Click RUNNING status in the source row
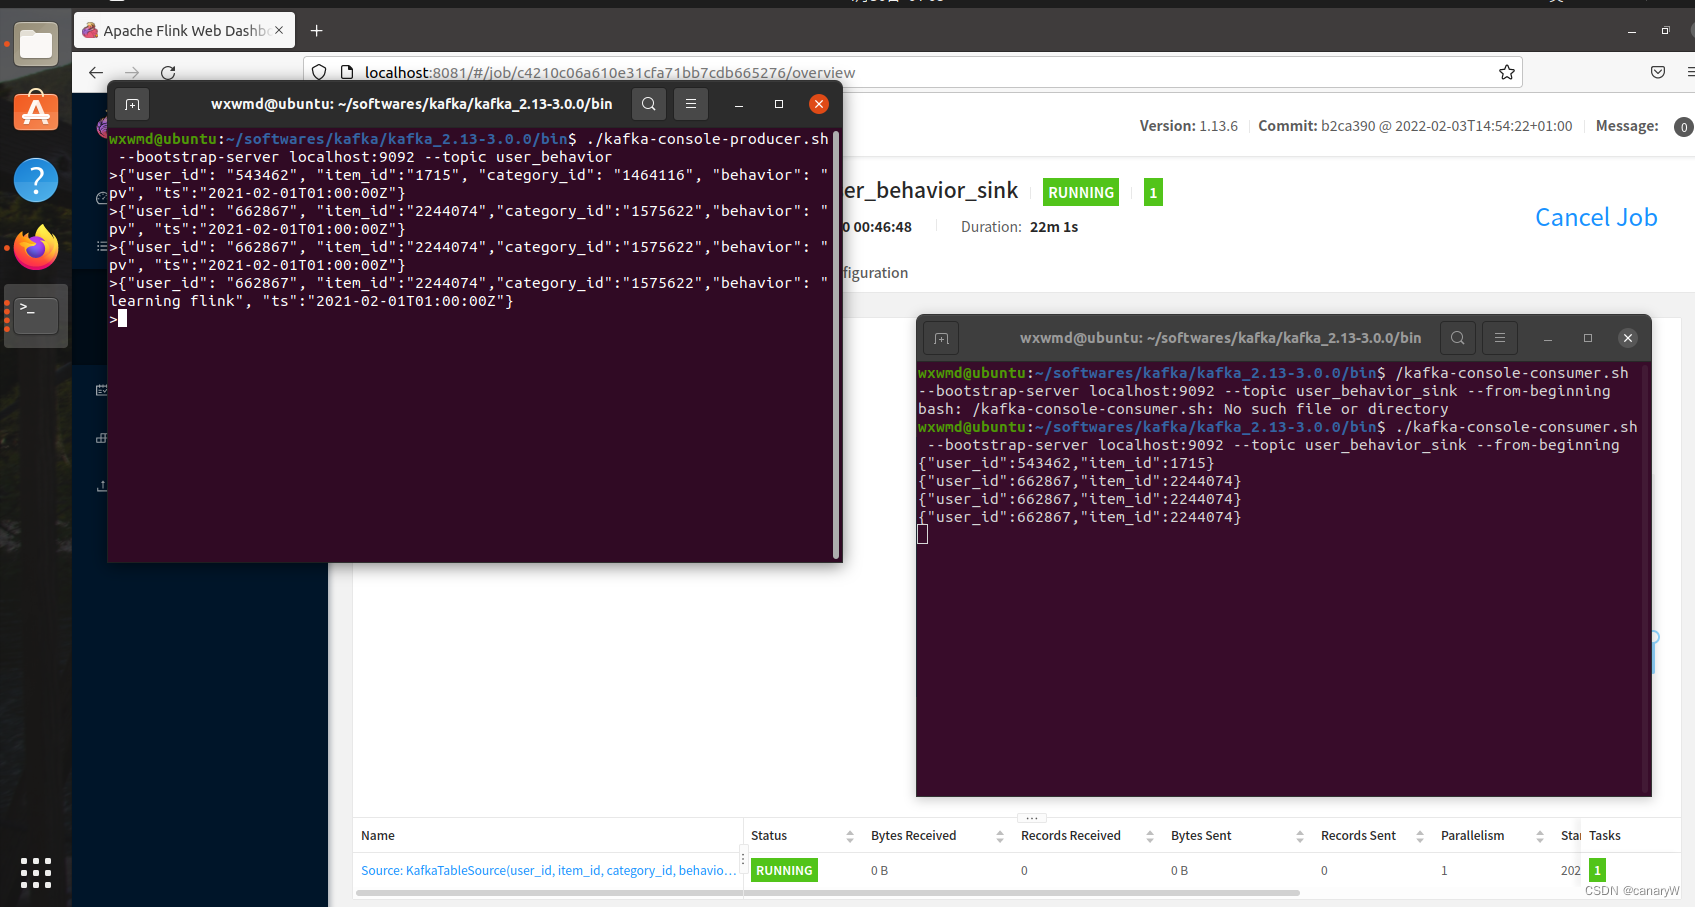This screenshot has width=1695, height=907. 784,870
